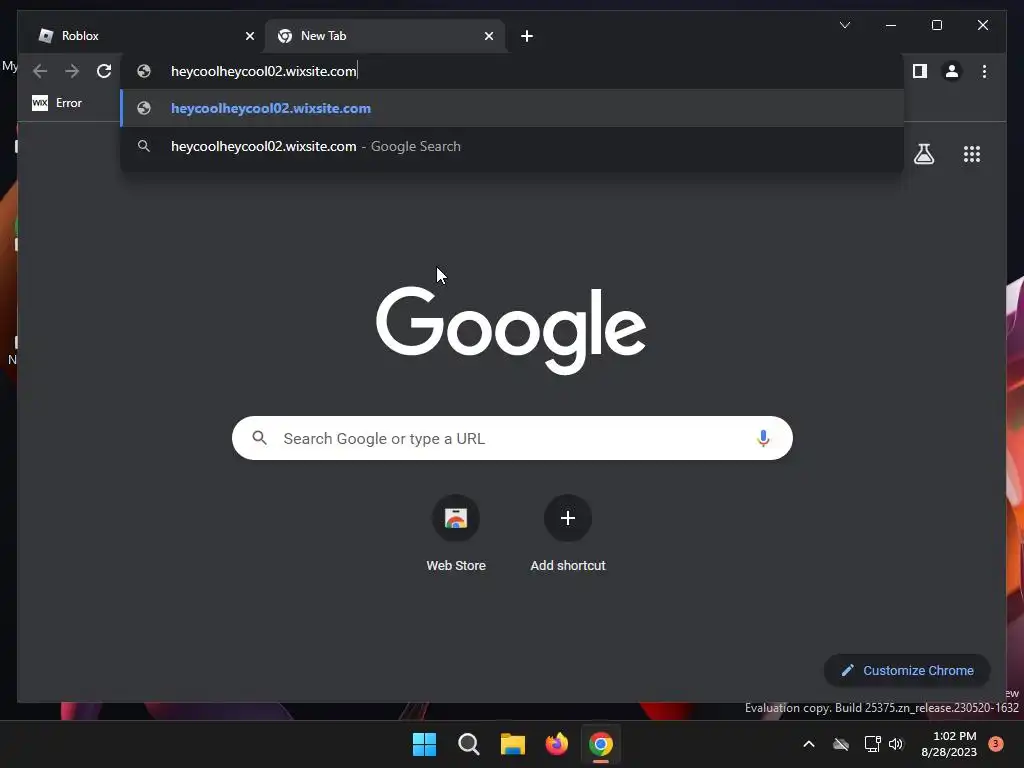Start voice search with the microphone

pos(763,438)
